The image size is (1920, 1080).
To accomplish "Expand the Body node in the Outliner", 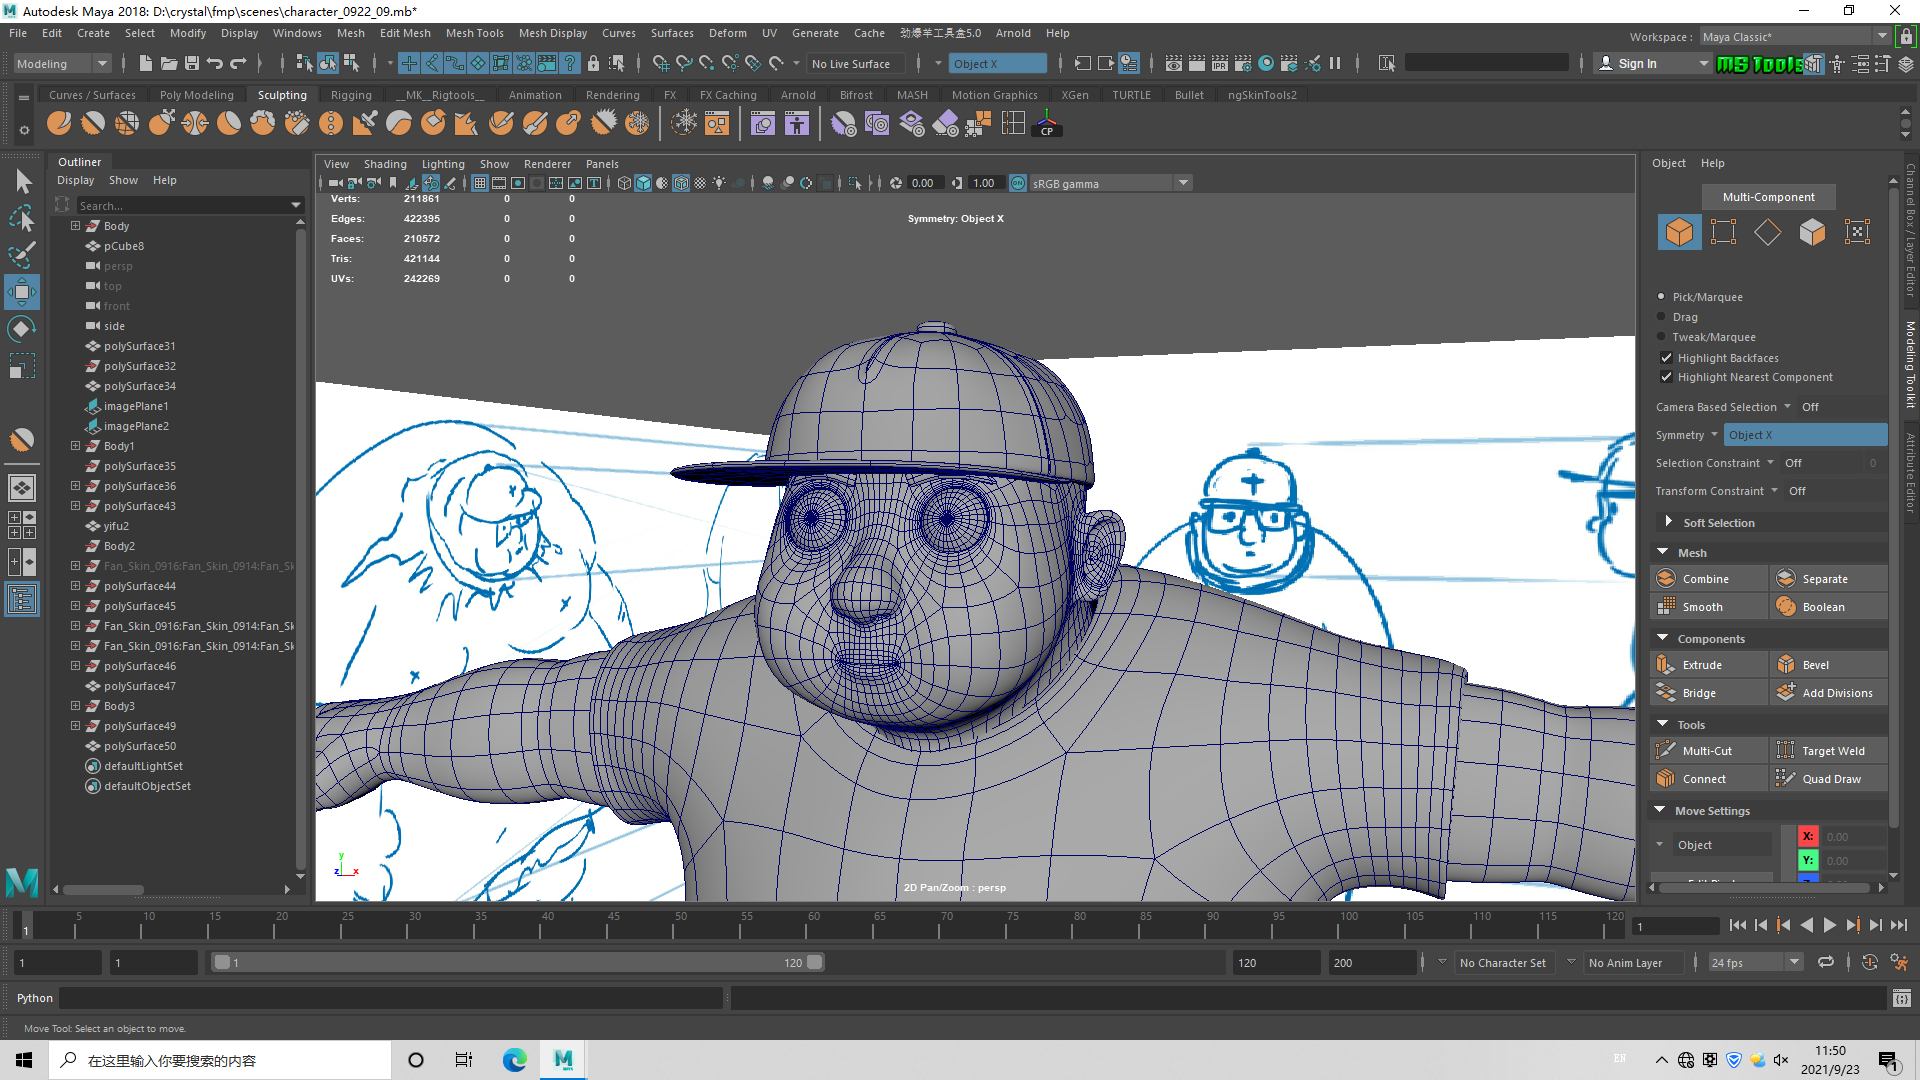I will pyautogui.click(x=75, y=226).
